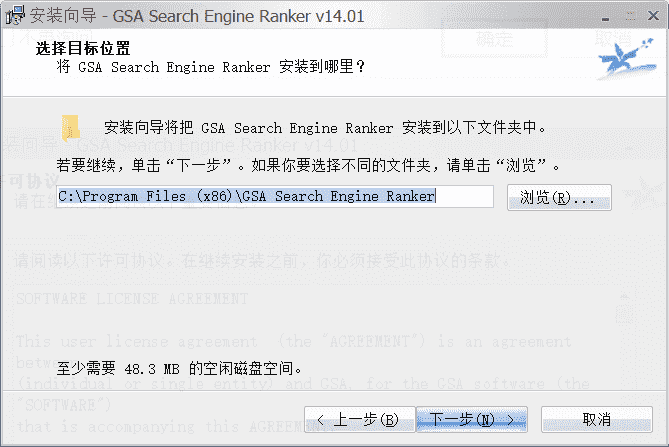Viewport: 669px width, 447px height.
Task: Click the 若要继续，单击"下一步" instruction text
Action: 308,165
